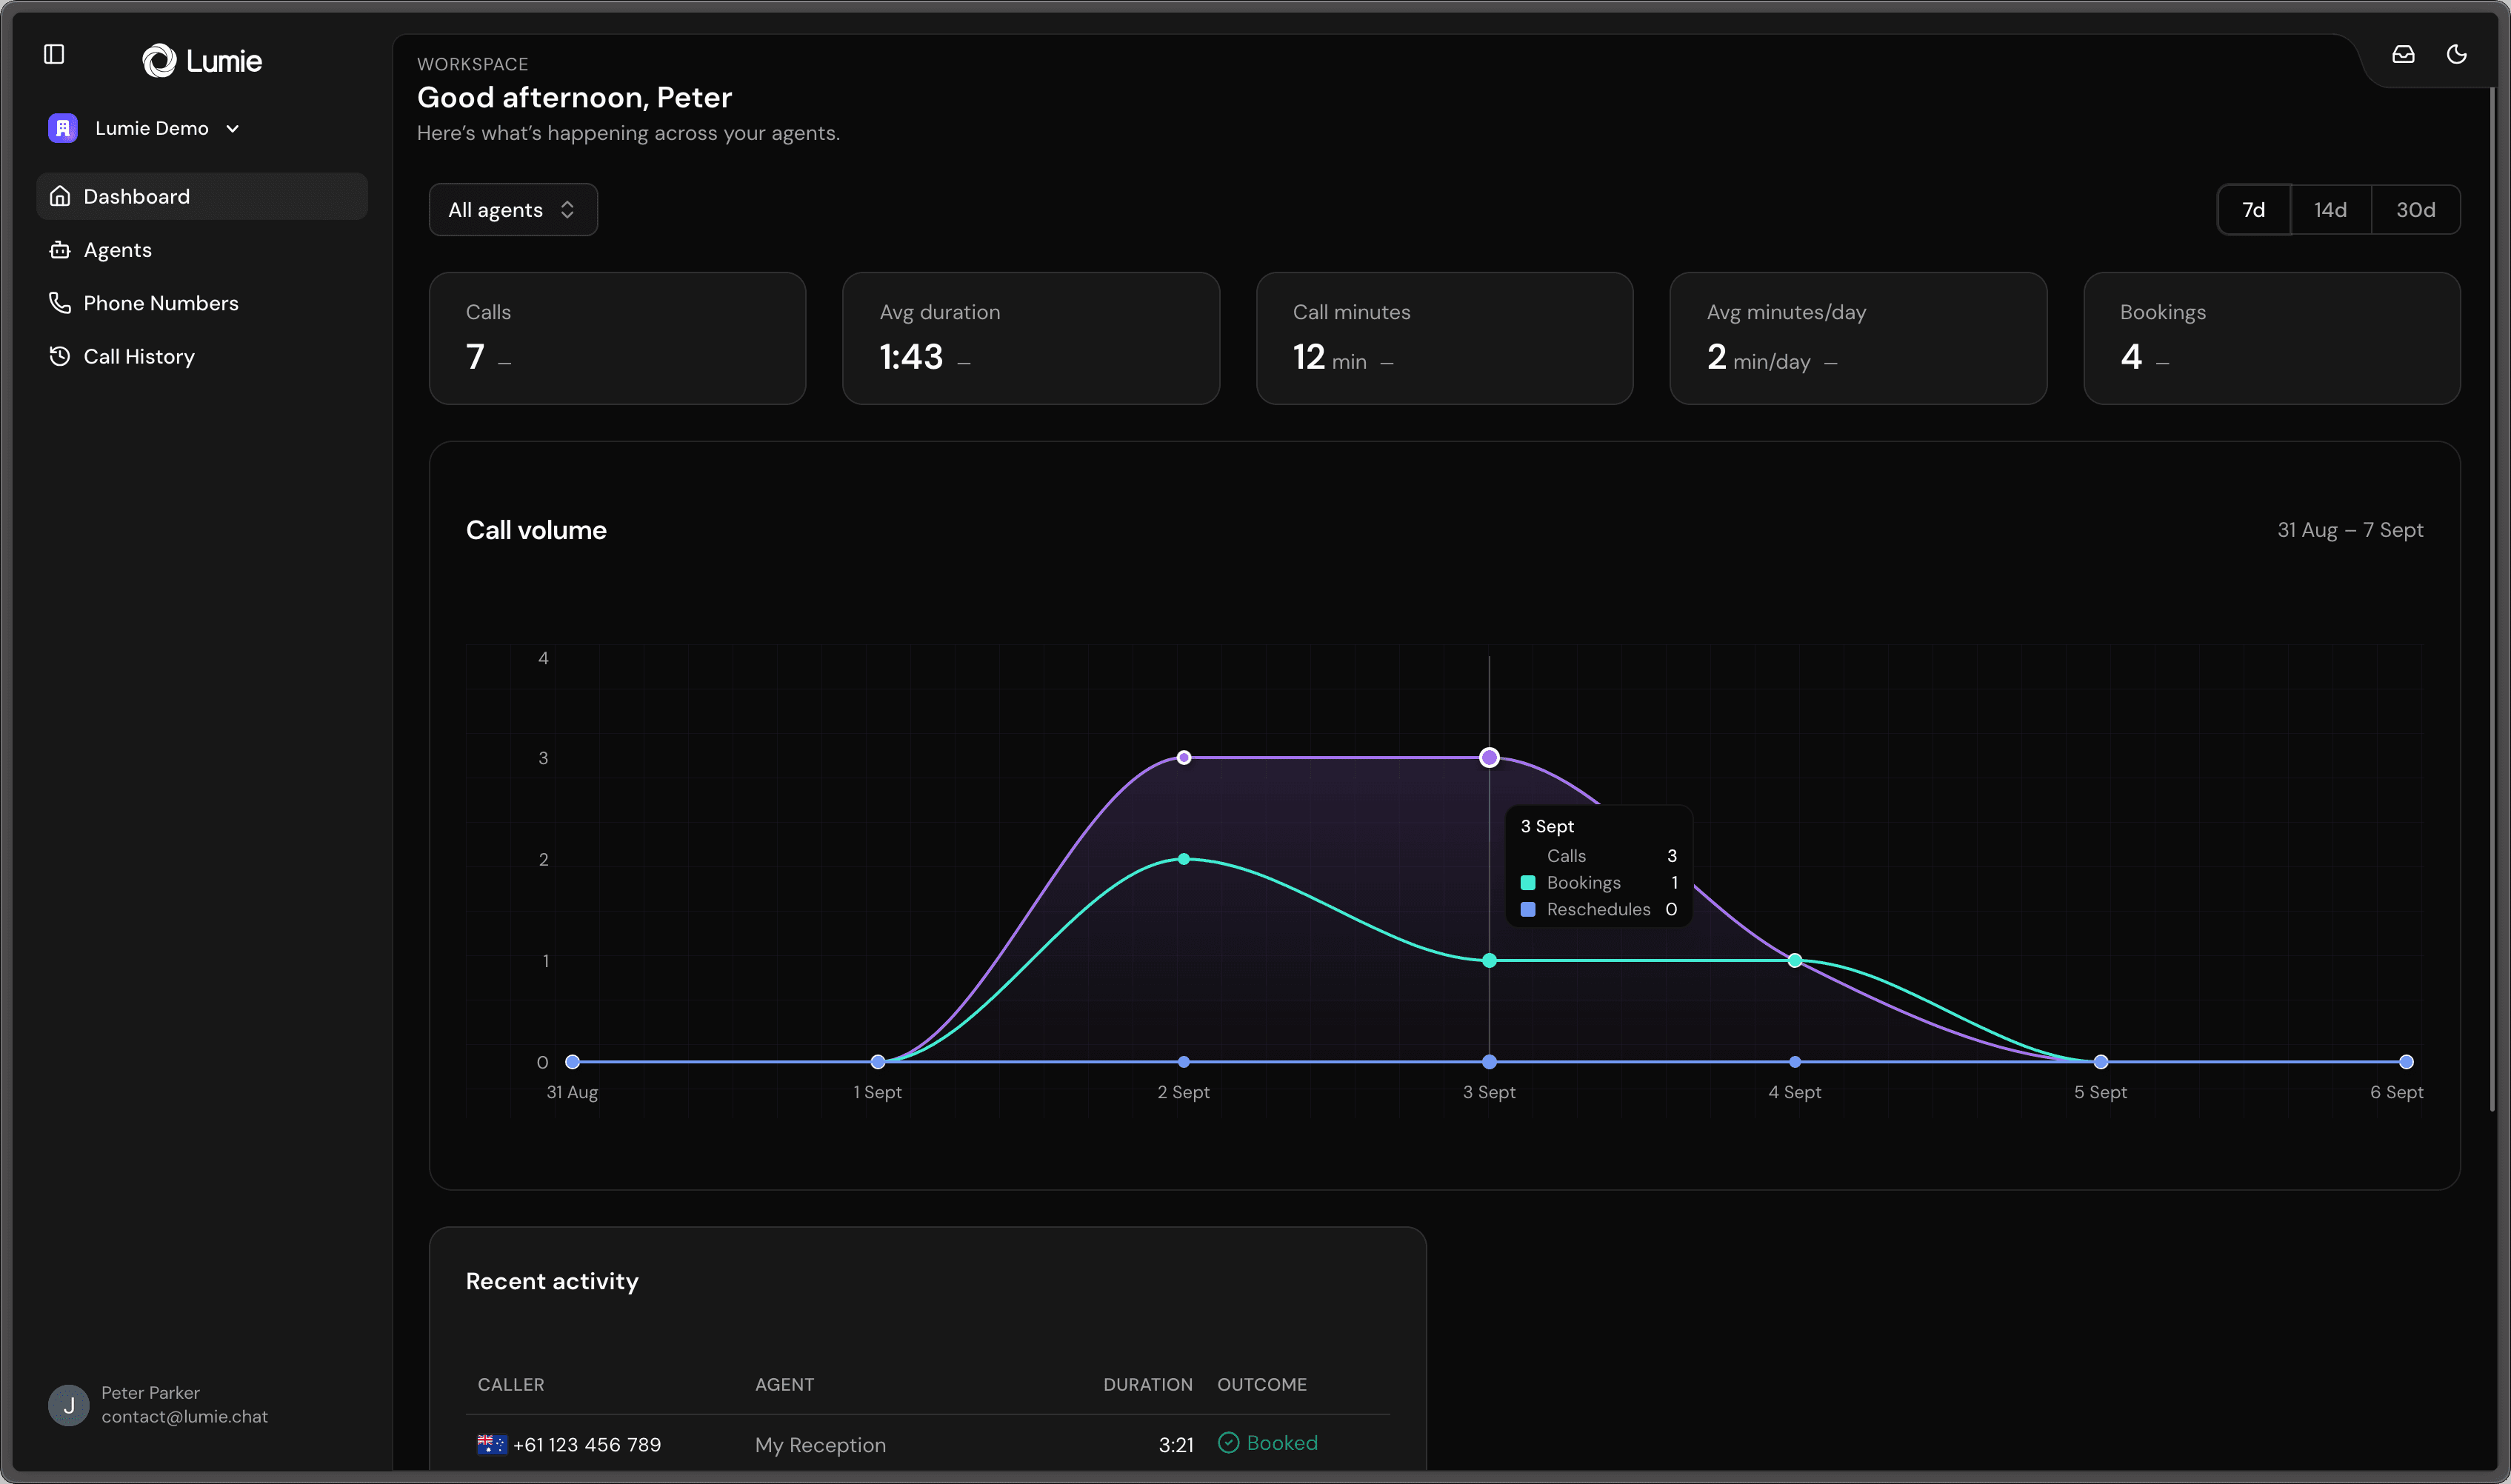Switch to the 14d range
Viewport: 2511px width, 1484px height.
2330,210
